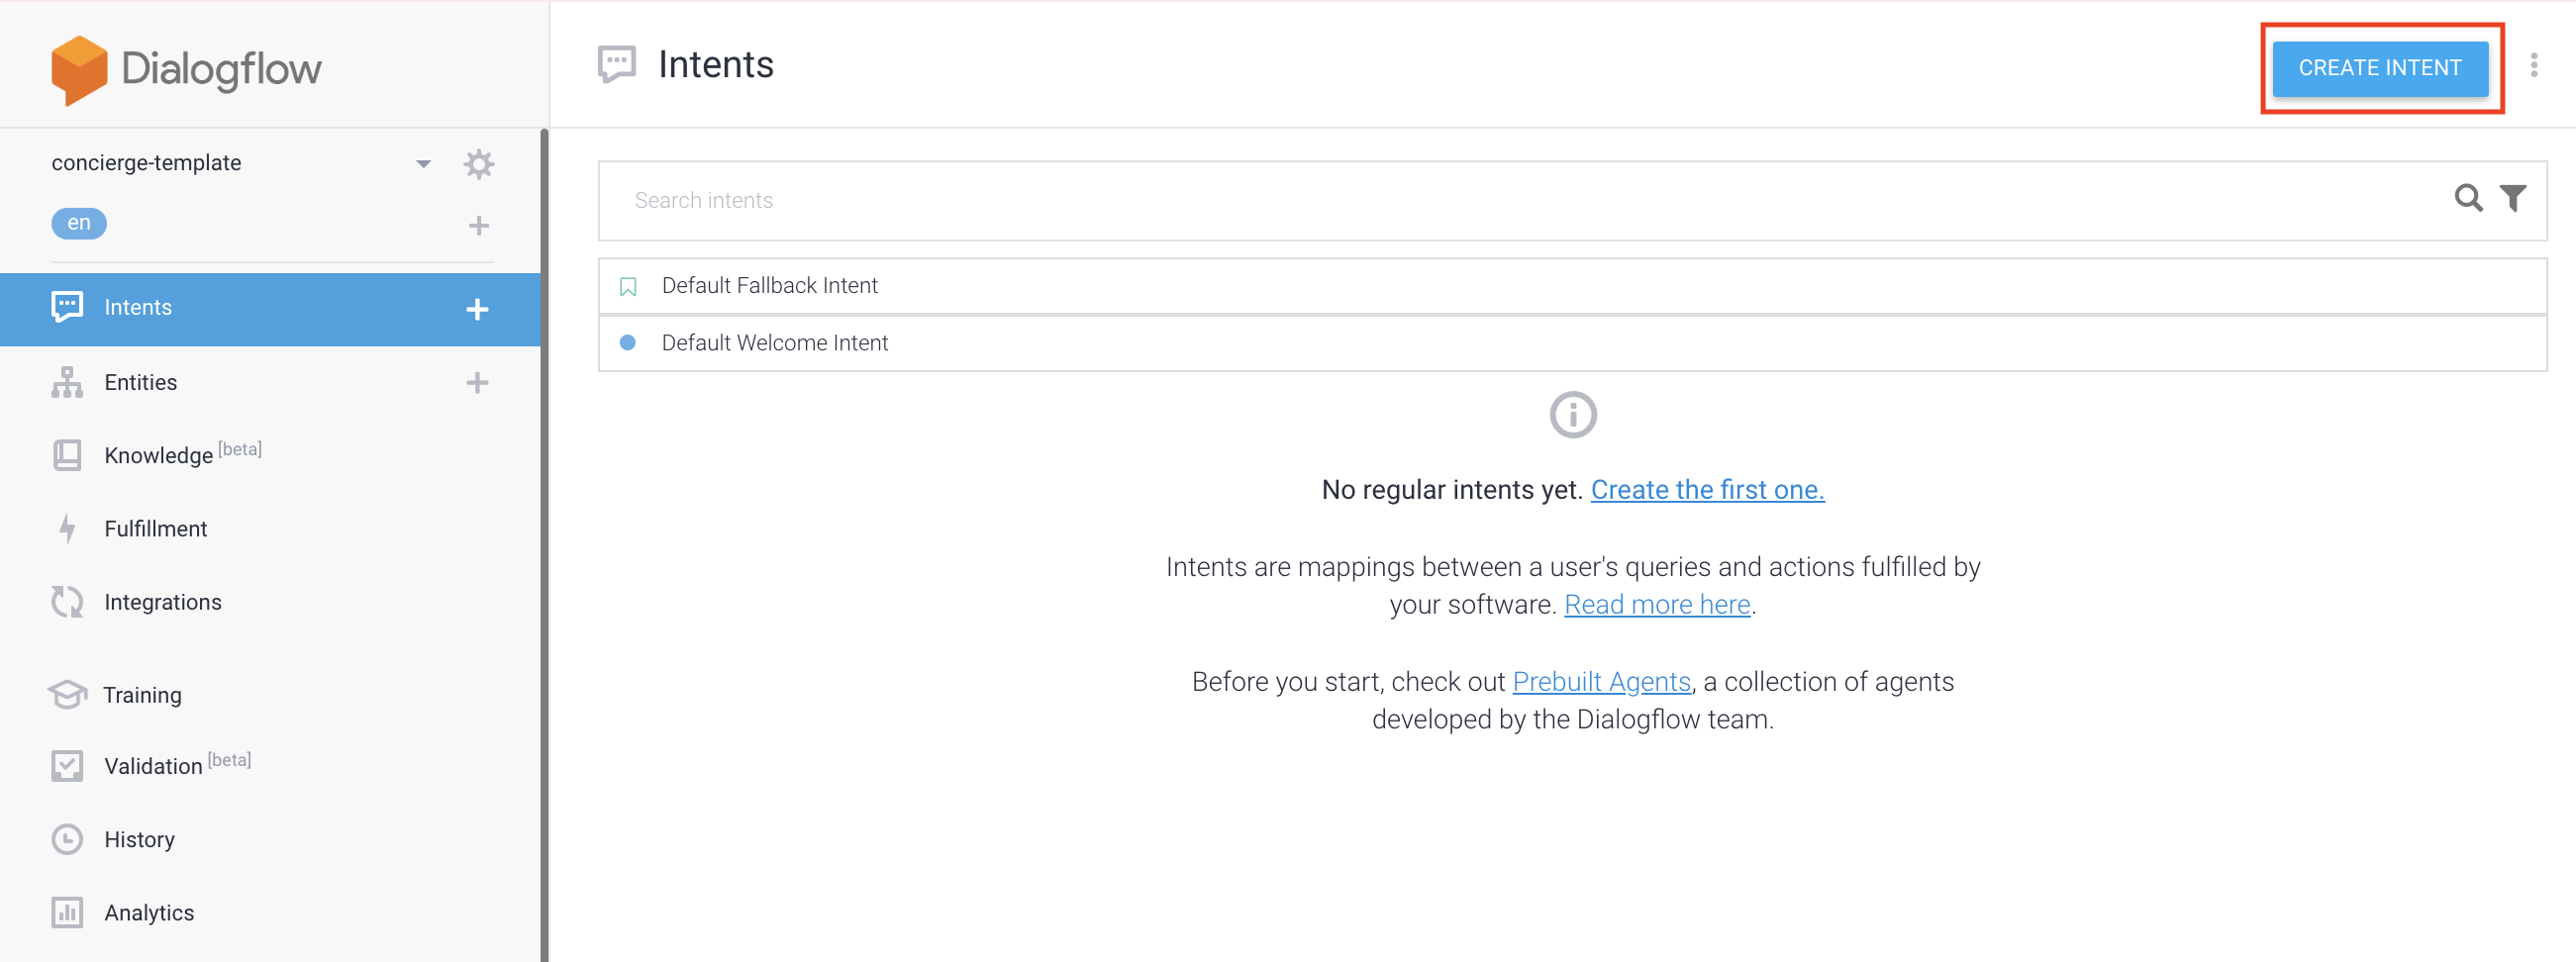Open Fulfillment section
Viewport: 2576px width, 962px height.
pos(155,528)
